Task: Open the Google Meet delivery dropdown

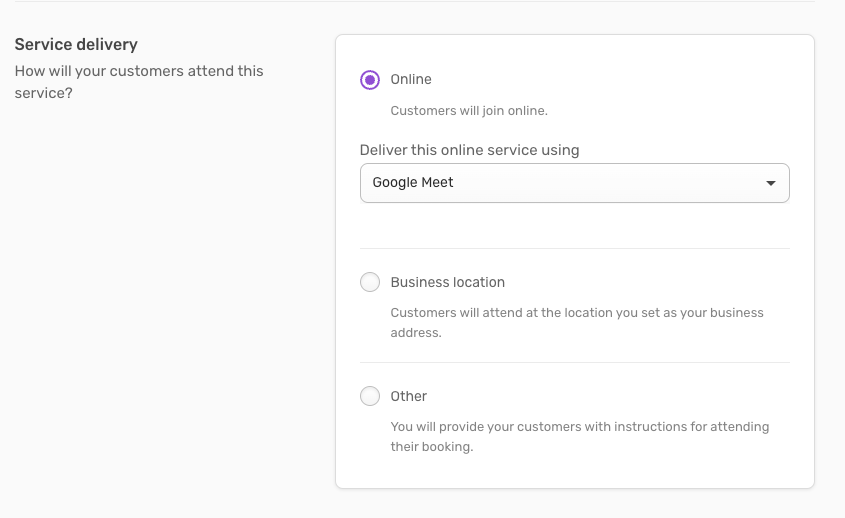Action: pos(574,183)
